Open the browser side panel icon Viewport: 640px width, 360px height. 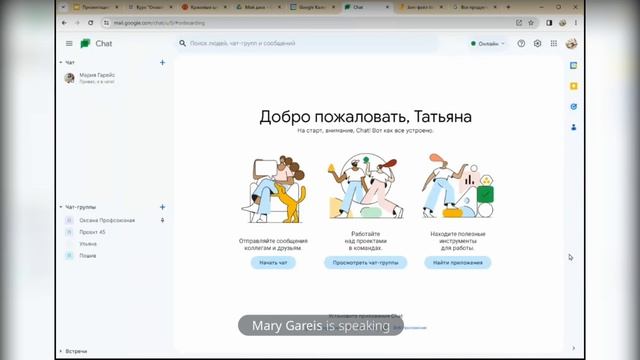[549, 23]
